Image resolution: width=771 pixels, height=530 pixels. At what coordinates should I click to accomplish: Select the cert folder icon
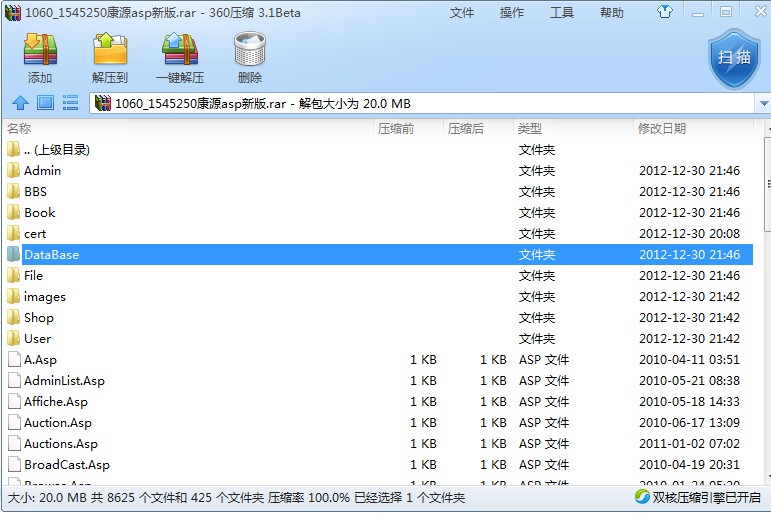click(x=14, y=234)
